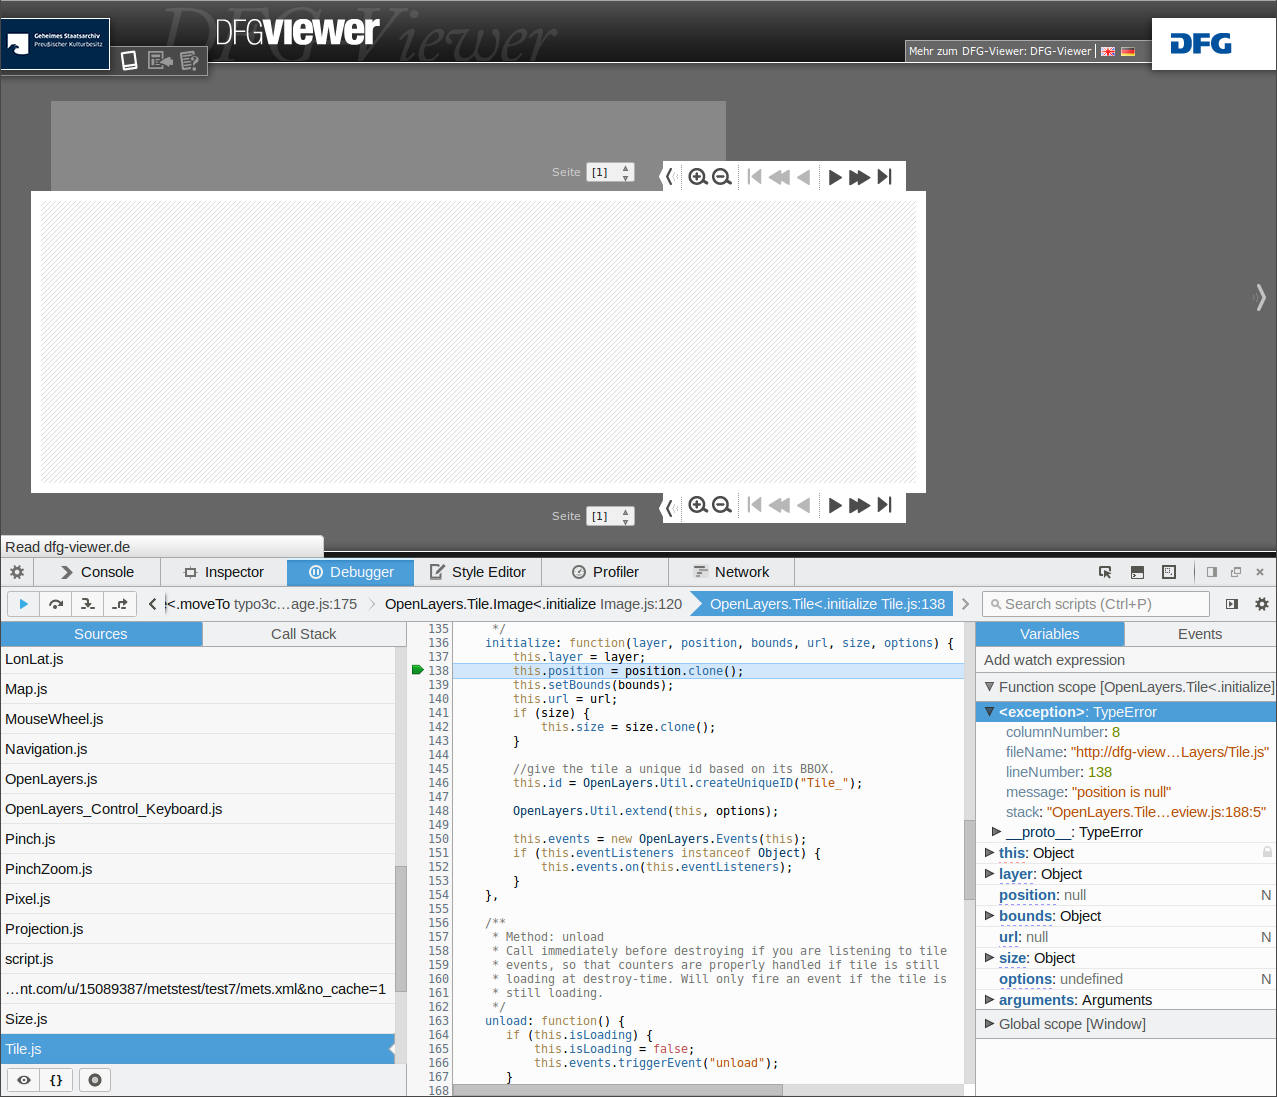Open debugger options gear next to search
Image resolution: width=1277 pixels, height=1097 pixels.
pos(1262,604)
